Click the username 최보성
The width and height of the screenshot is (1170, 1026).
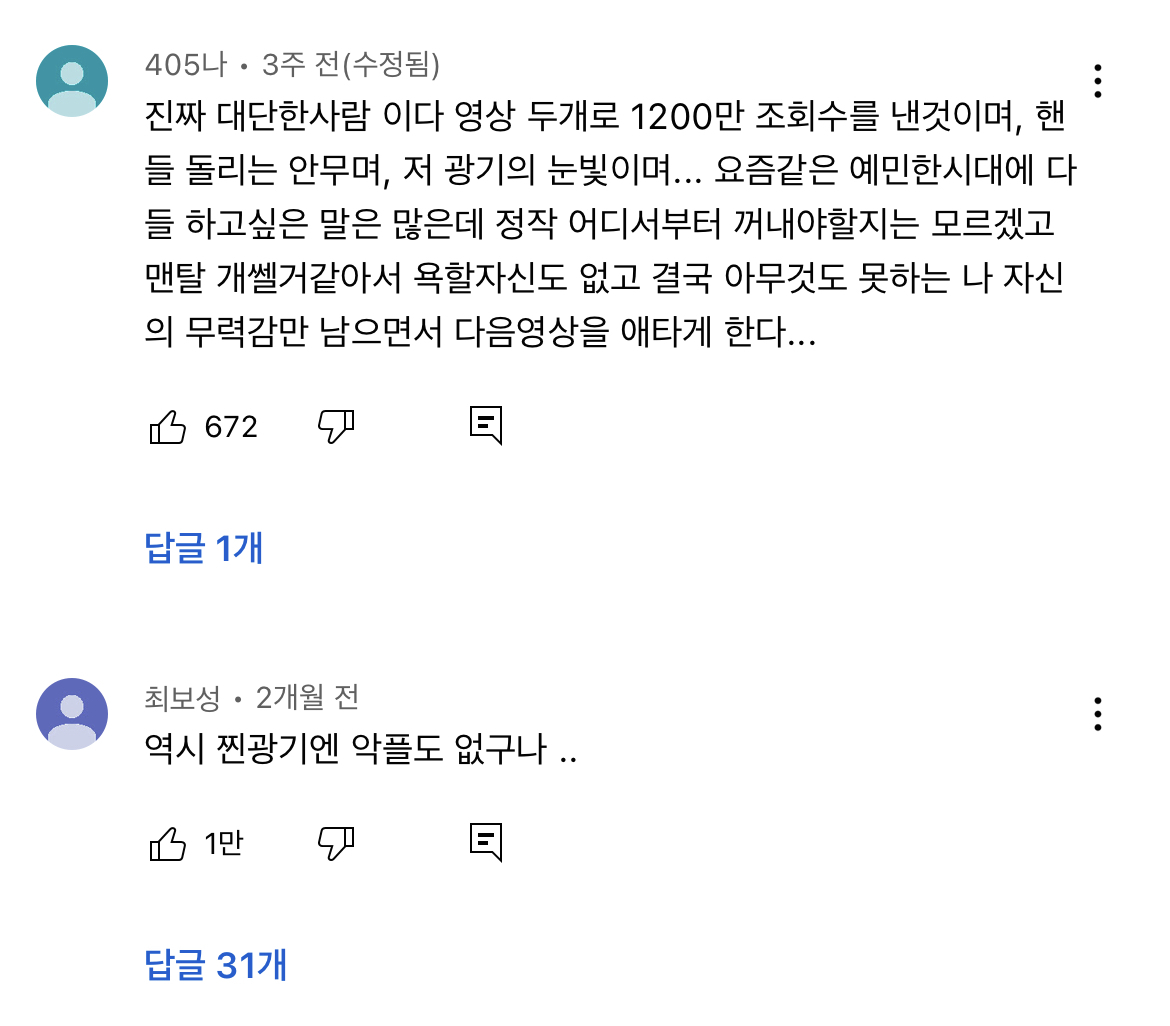pyautogui.click(x=182, y=697)
